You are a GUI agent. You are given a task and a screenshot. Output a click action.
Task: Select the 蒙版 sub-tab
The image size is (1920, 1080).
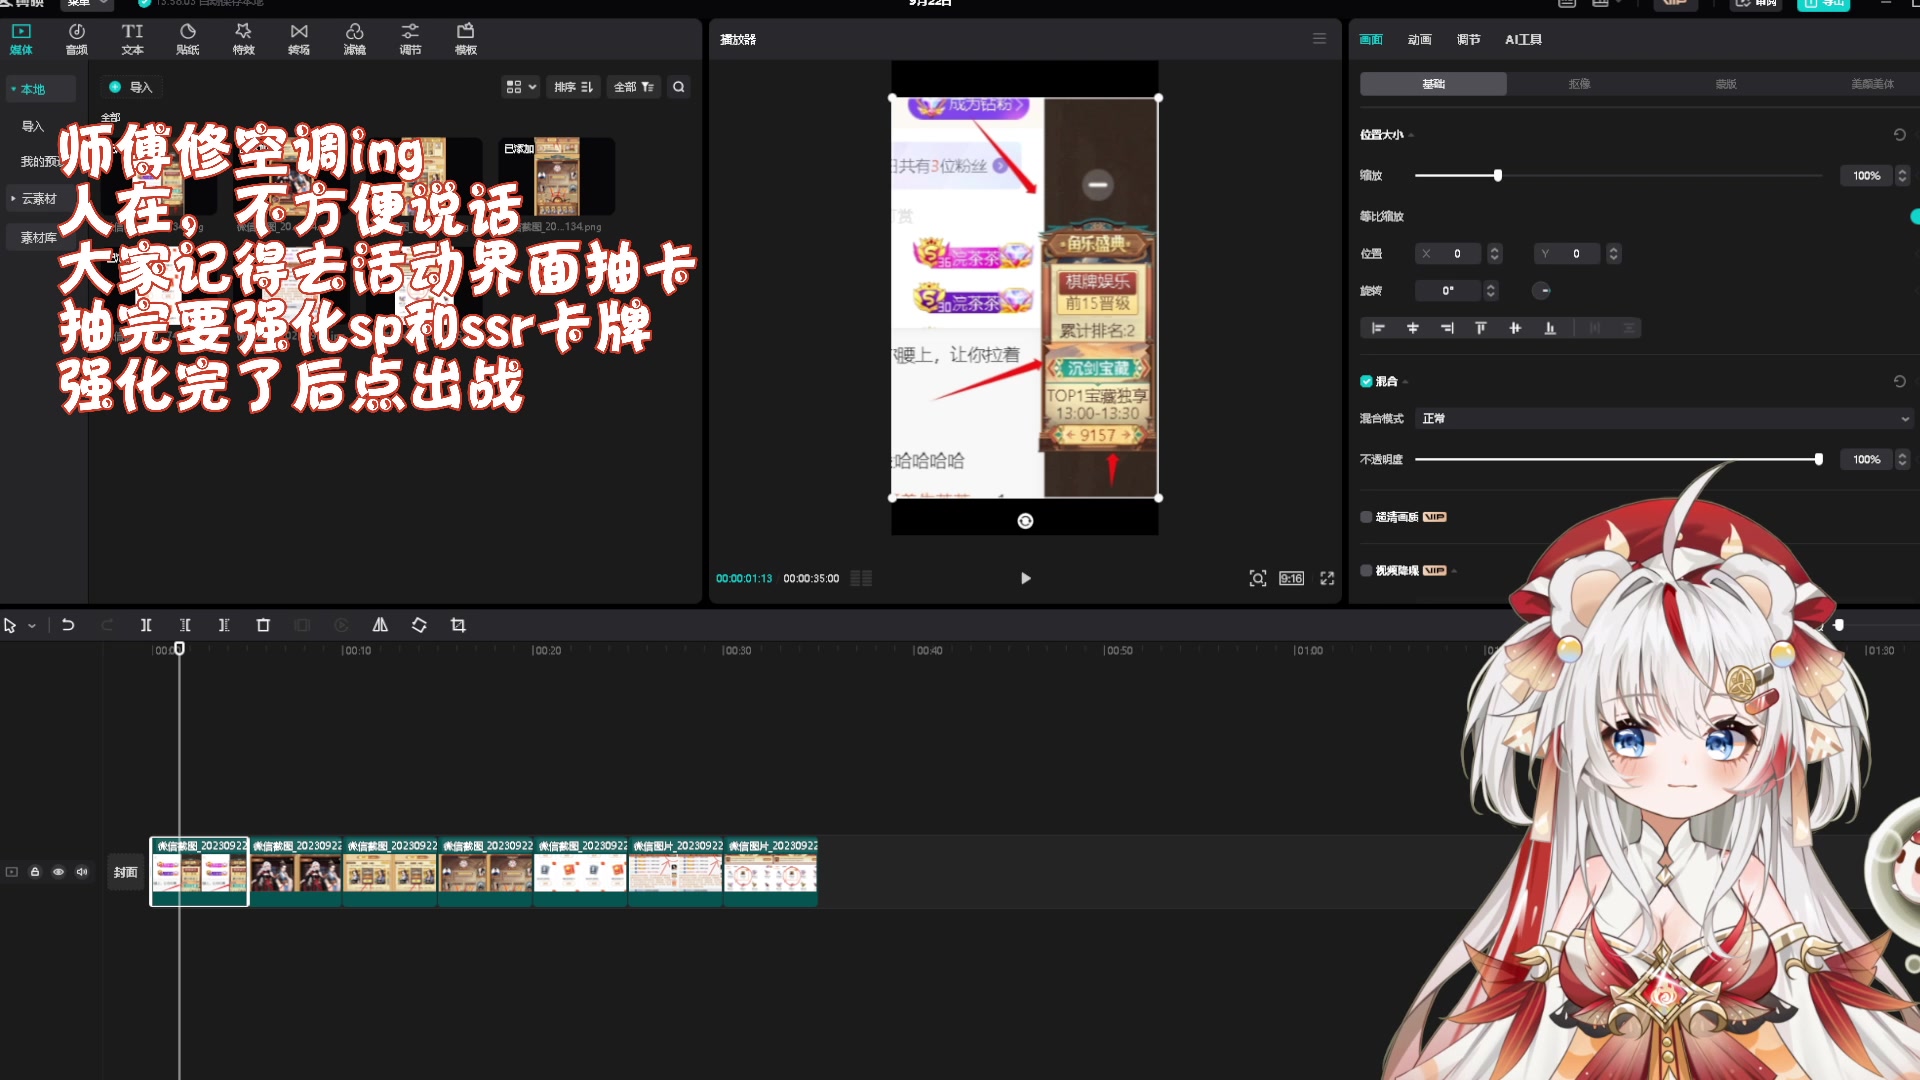[x=1726, y=84]
